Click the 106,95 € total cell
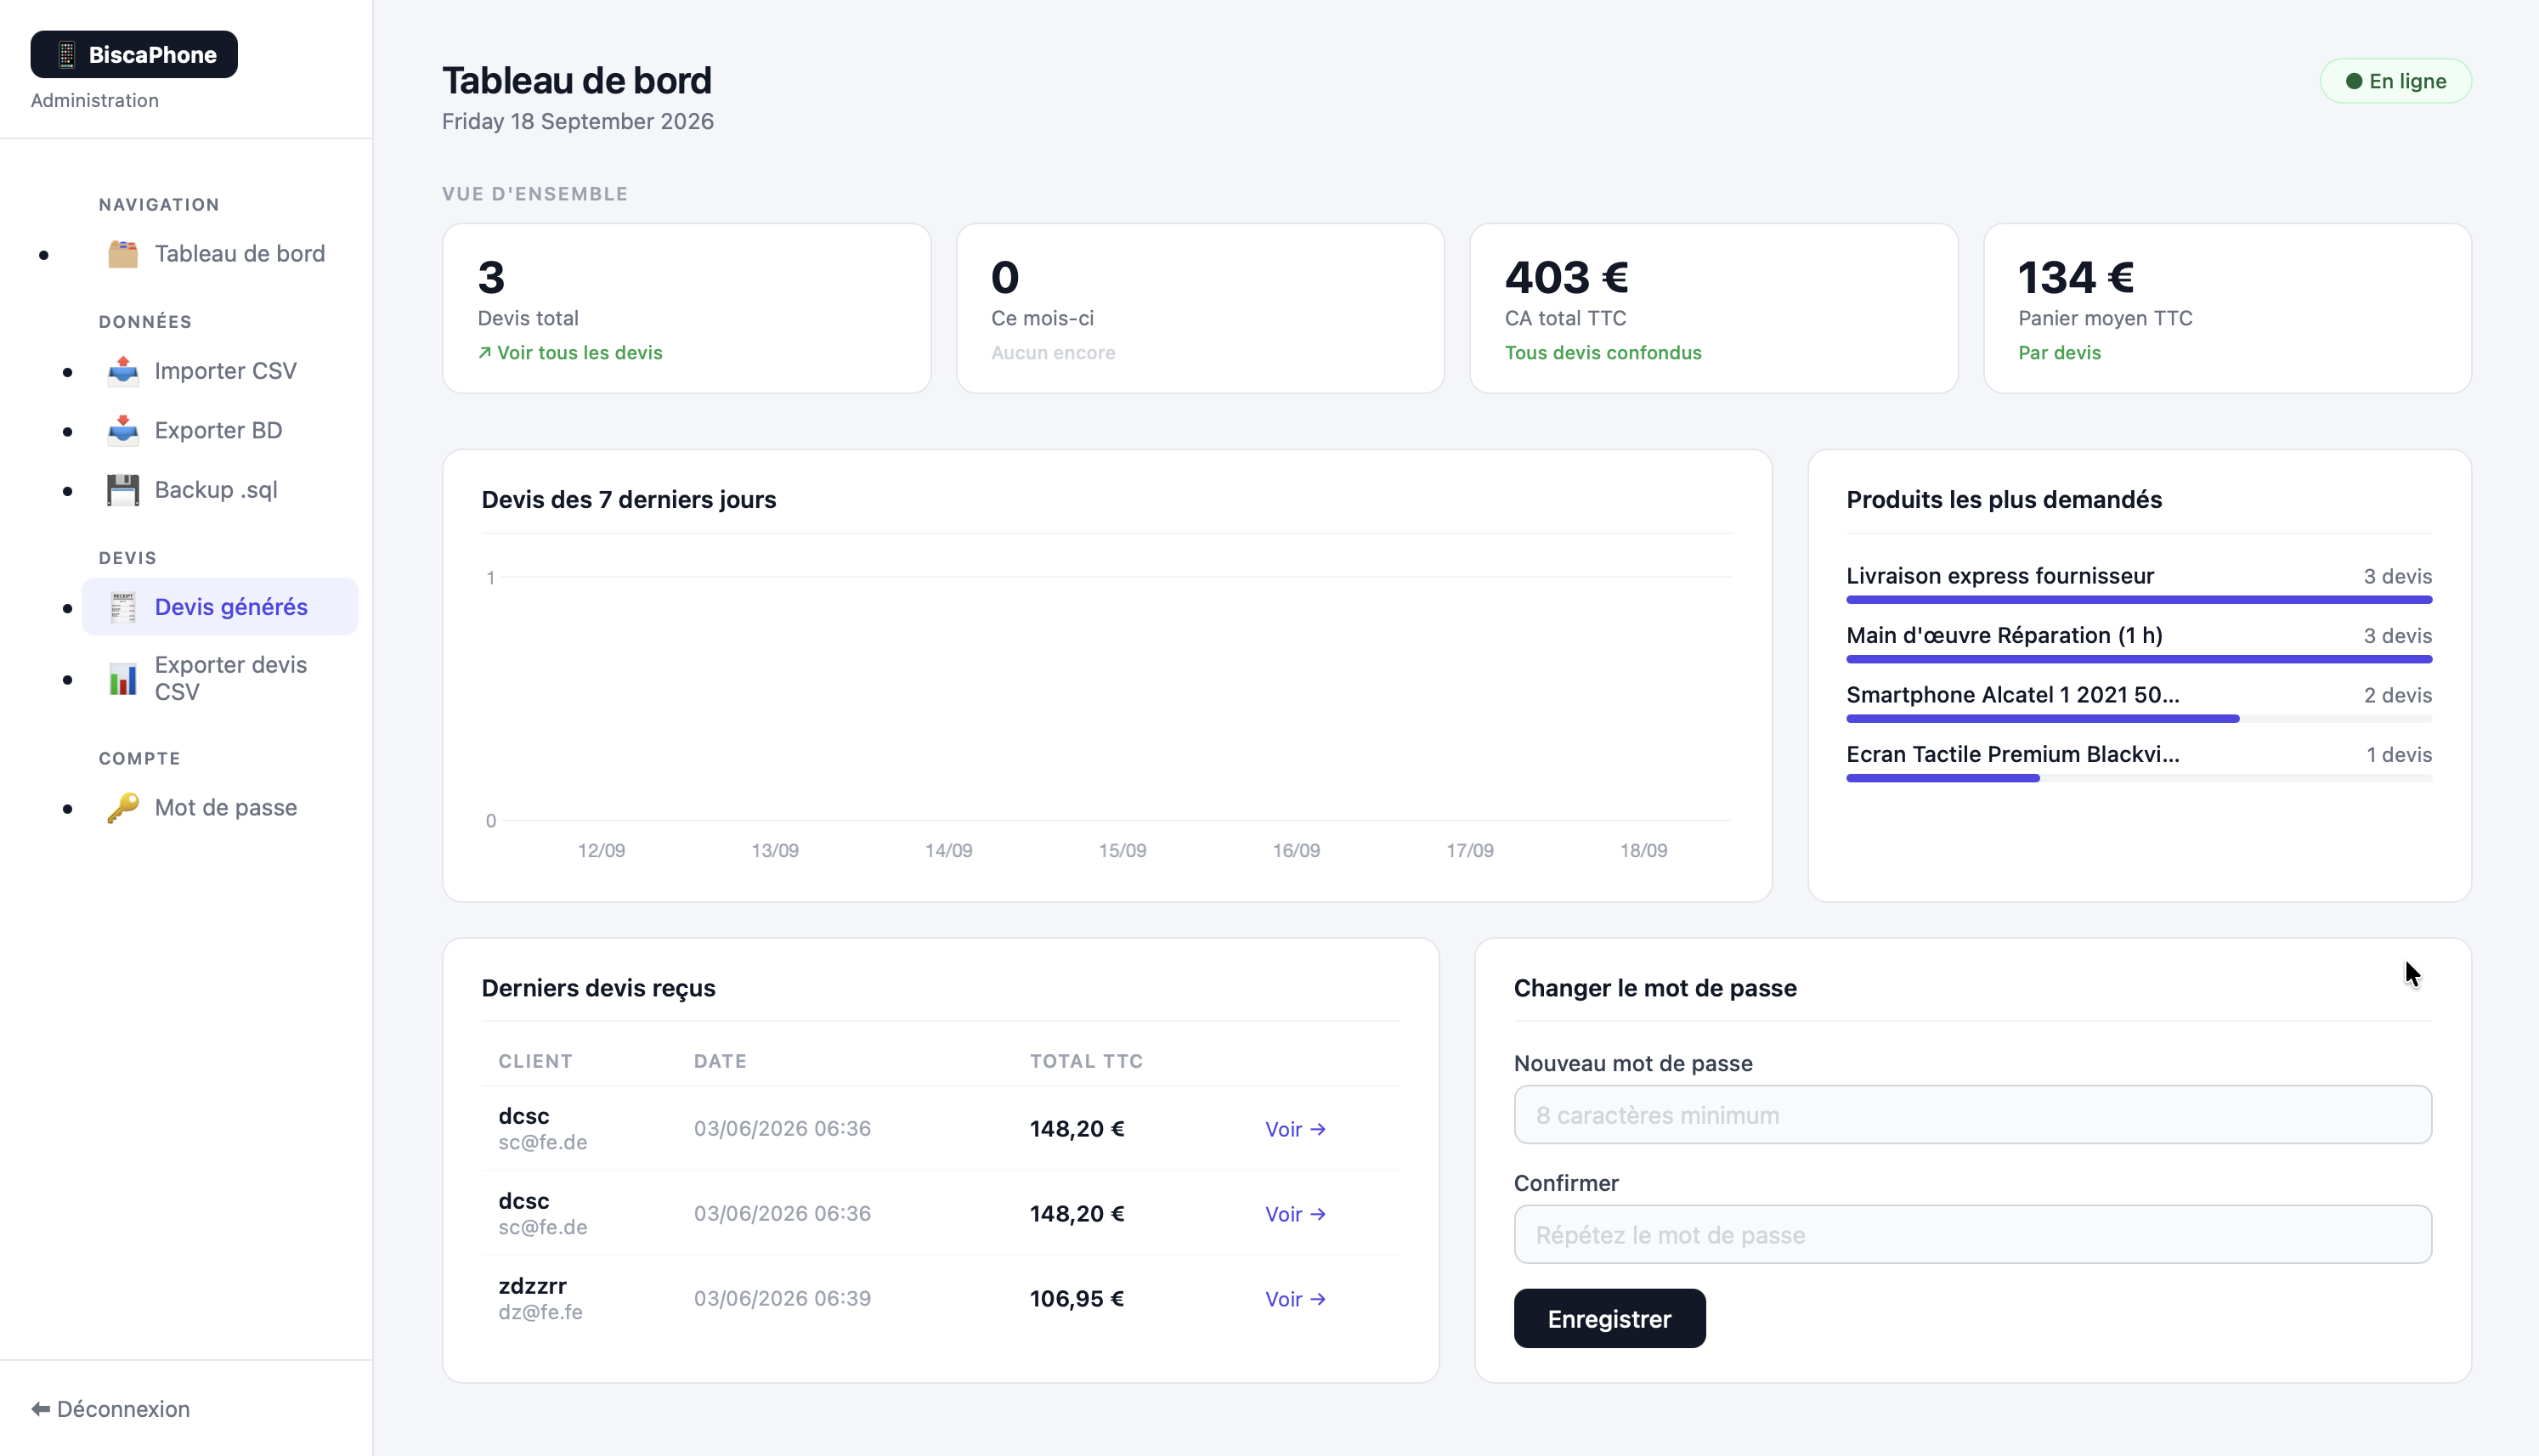This screenshot has width=2539, height=1456. pos(1077,1299)
